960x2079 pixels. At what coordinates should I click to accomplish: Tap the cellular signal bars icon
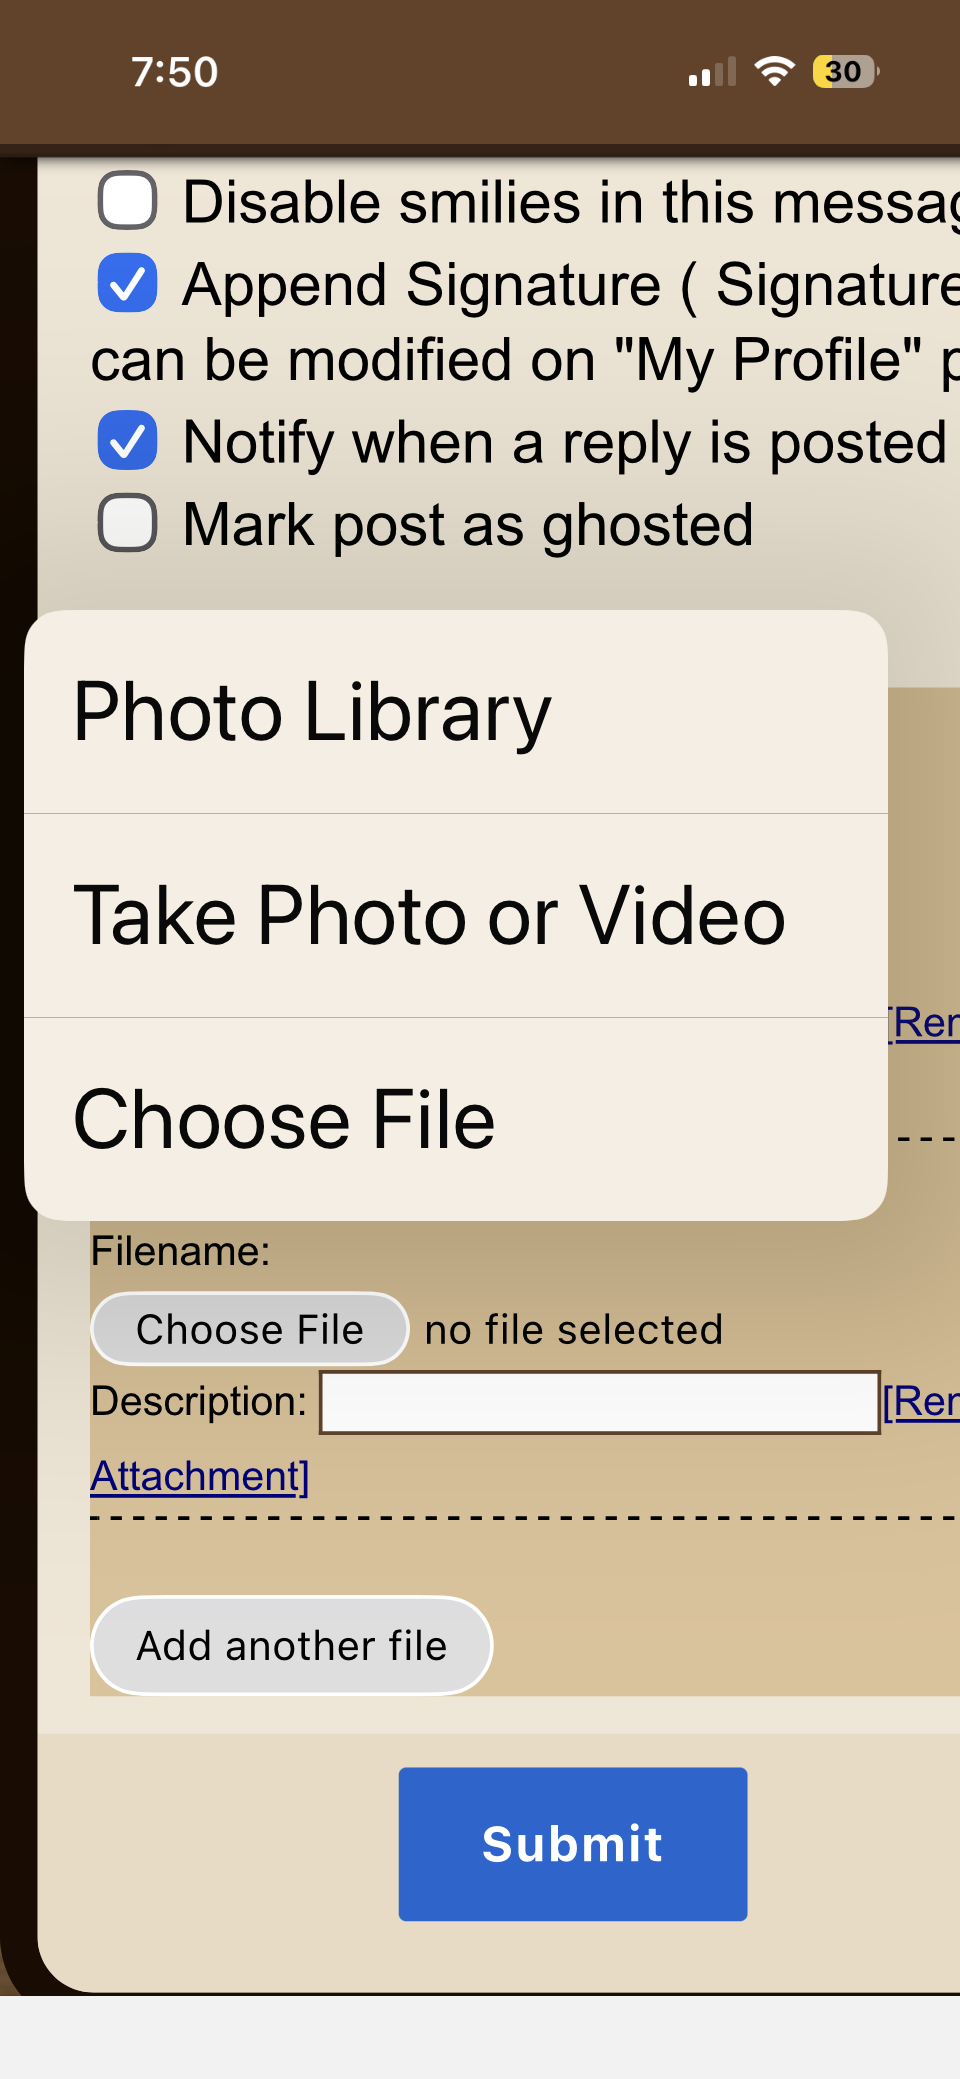712,72
